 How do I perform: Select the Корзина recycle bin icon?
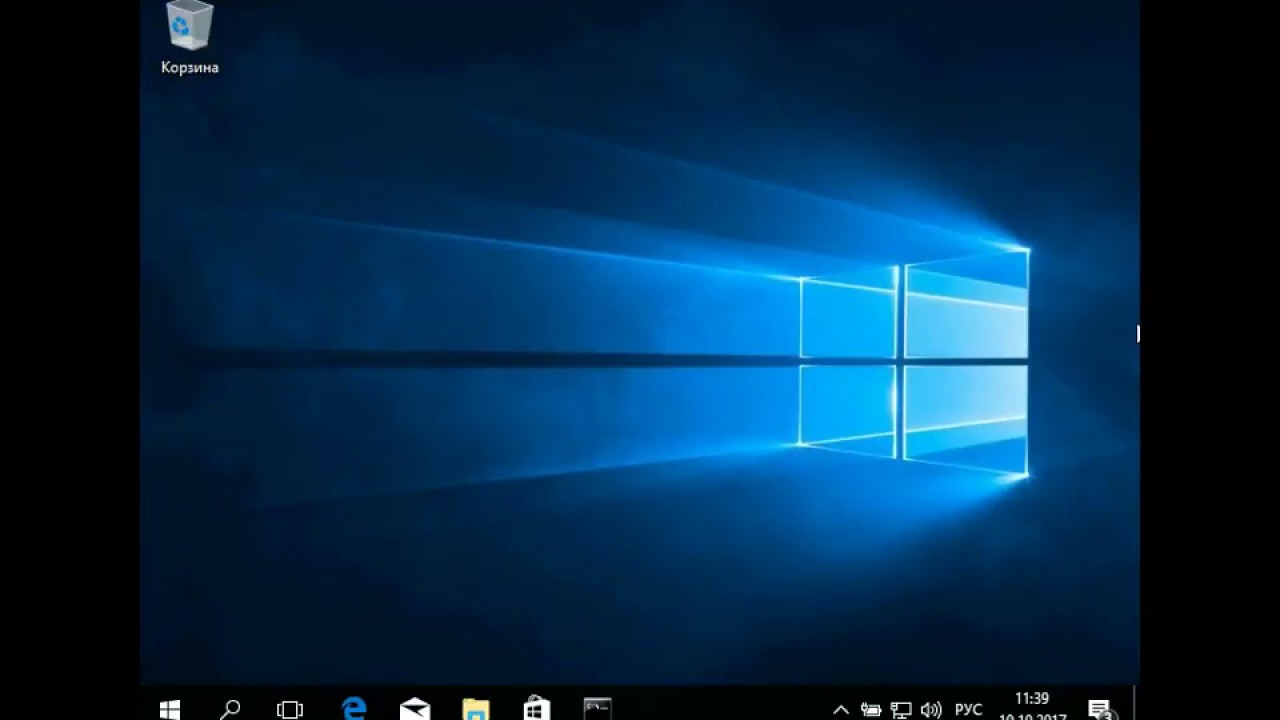coord(190,38)
